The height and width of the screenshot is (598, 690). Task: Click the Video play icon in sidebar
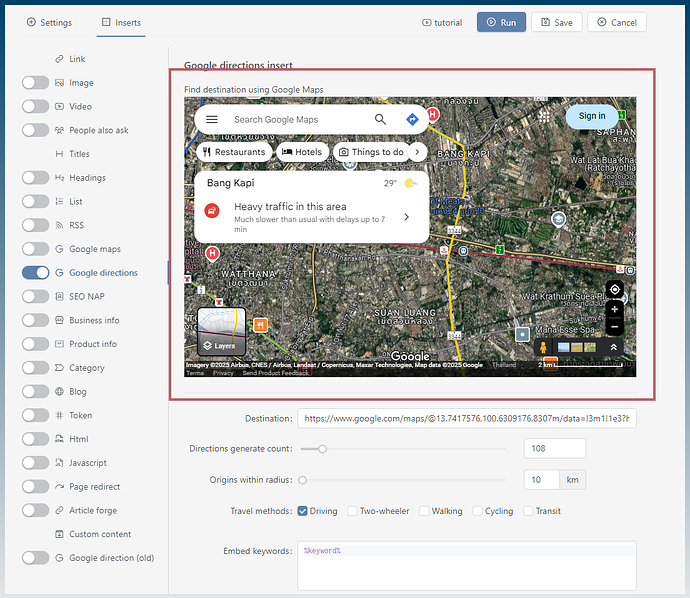coord(59,106)
